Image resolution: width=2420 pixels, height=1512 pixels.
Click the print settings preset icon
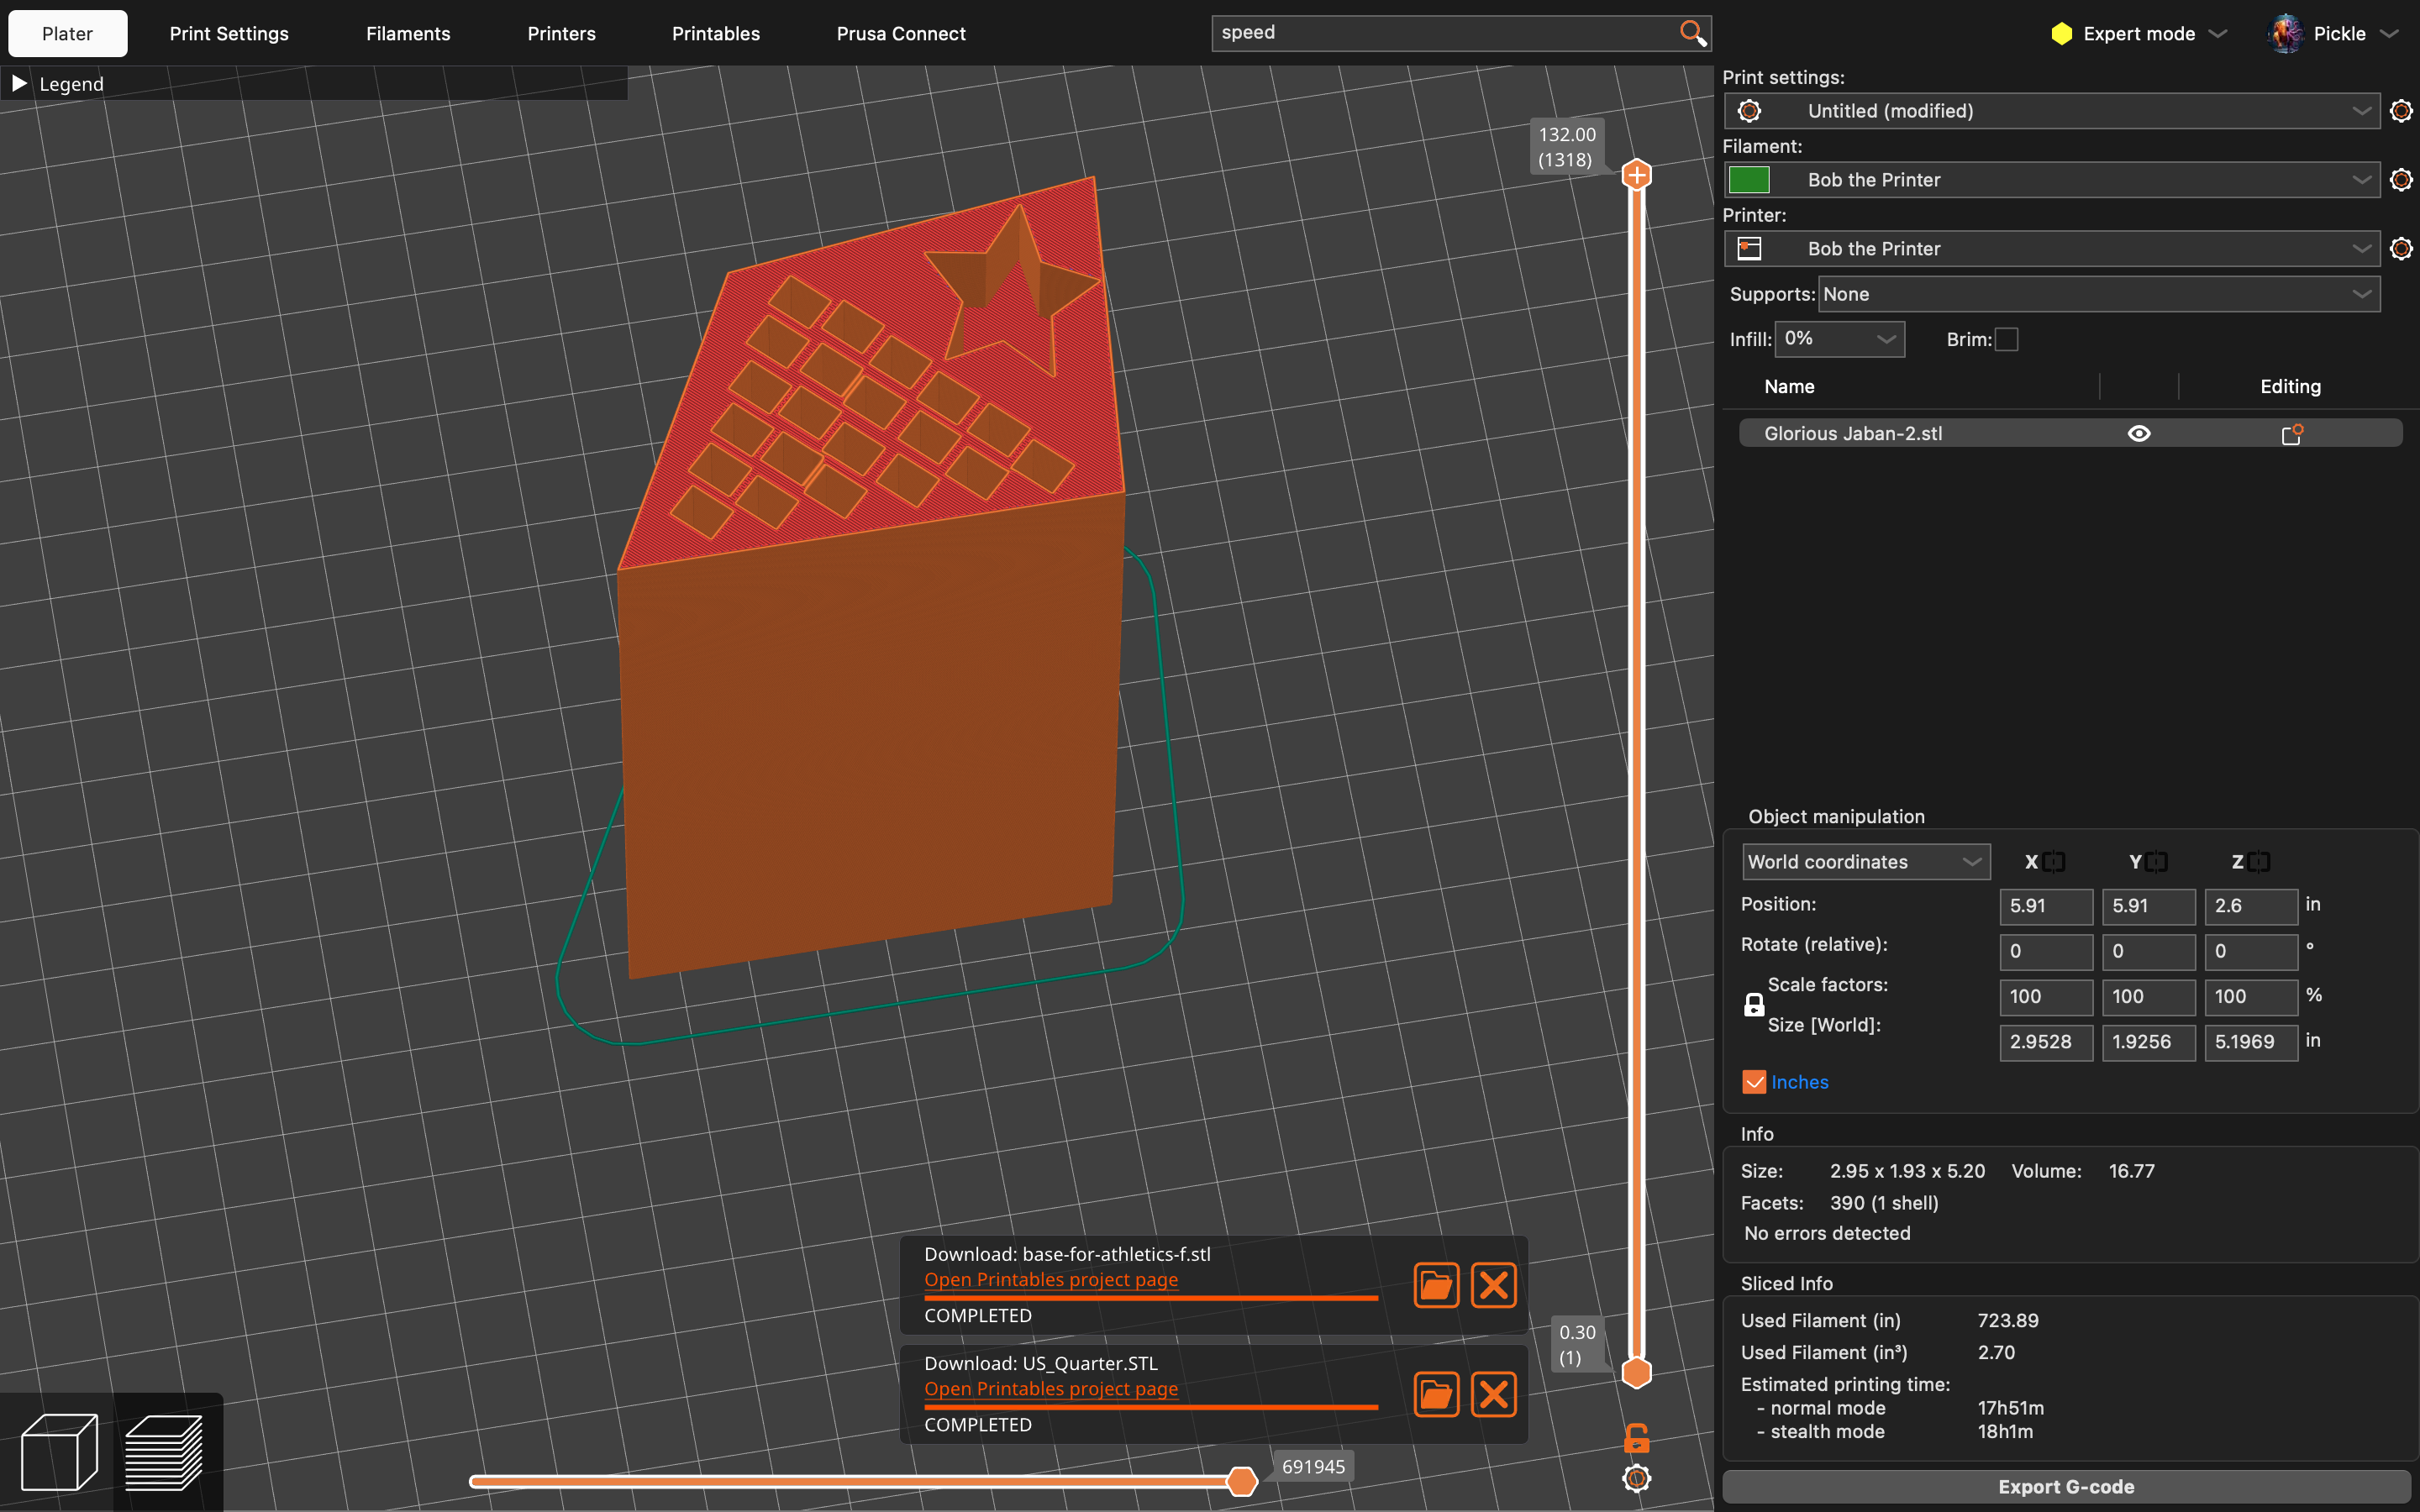click(x=1749, y=111)
